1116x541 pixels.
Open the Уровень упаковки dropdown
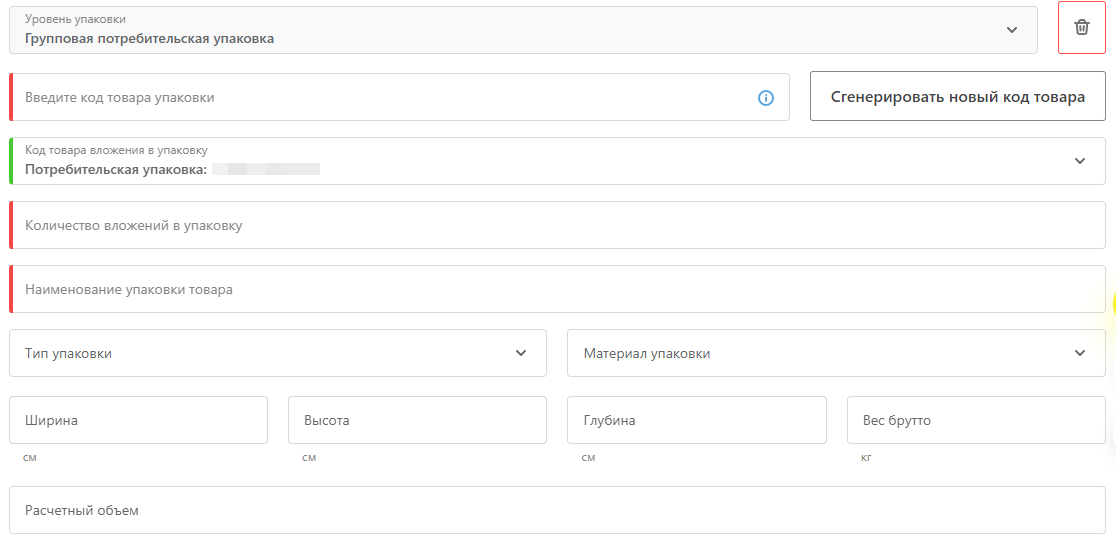pyautogui.click(x=523, y=30)
